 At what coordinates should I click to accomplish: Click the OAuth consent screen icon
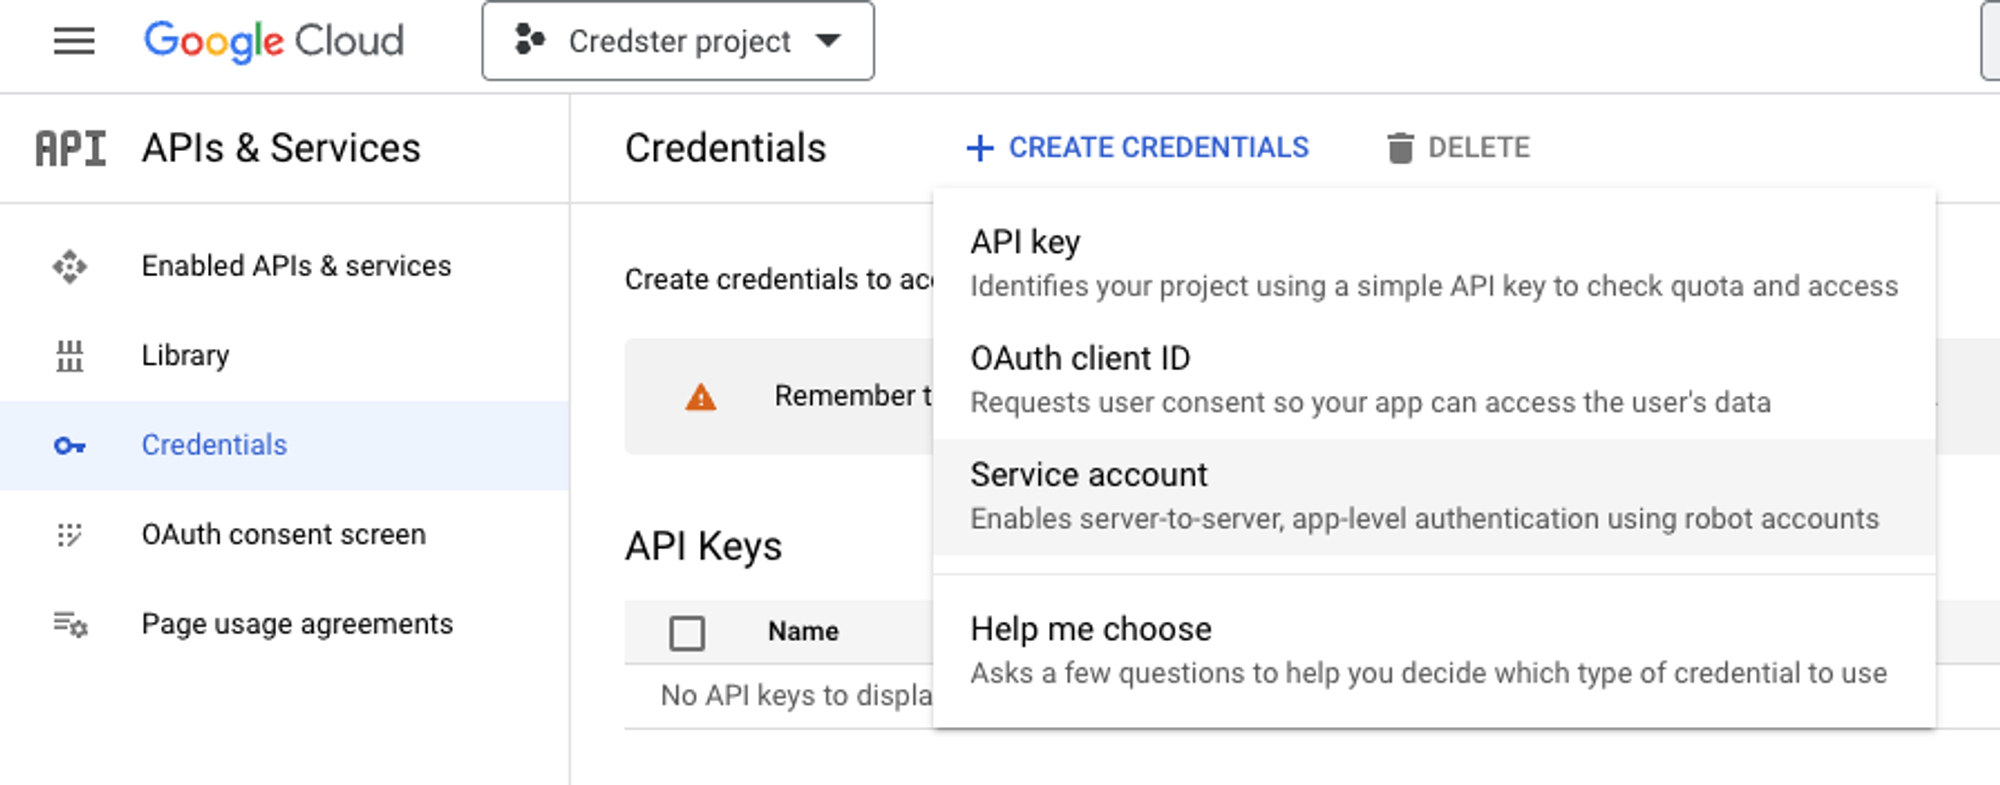point(70,535)
